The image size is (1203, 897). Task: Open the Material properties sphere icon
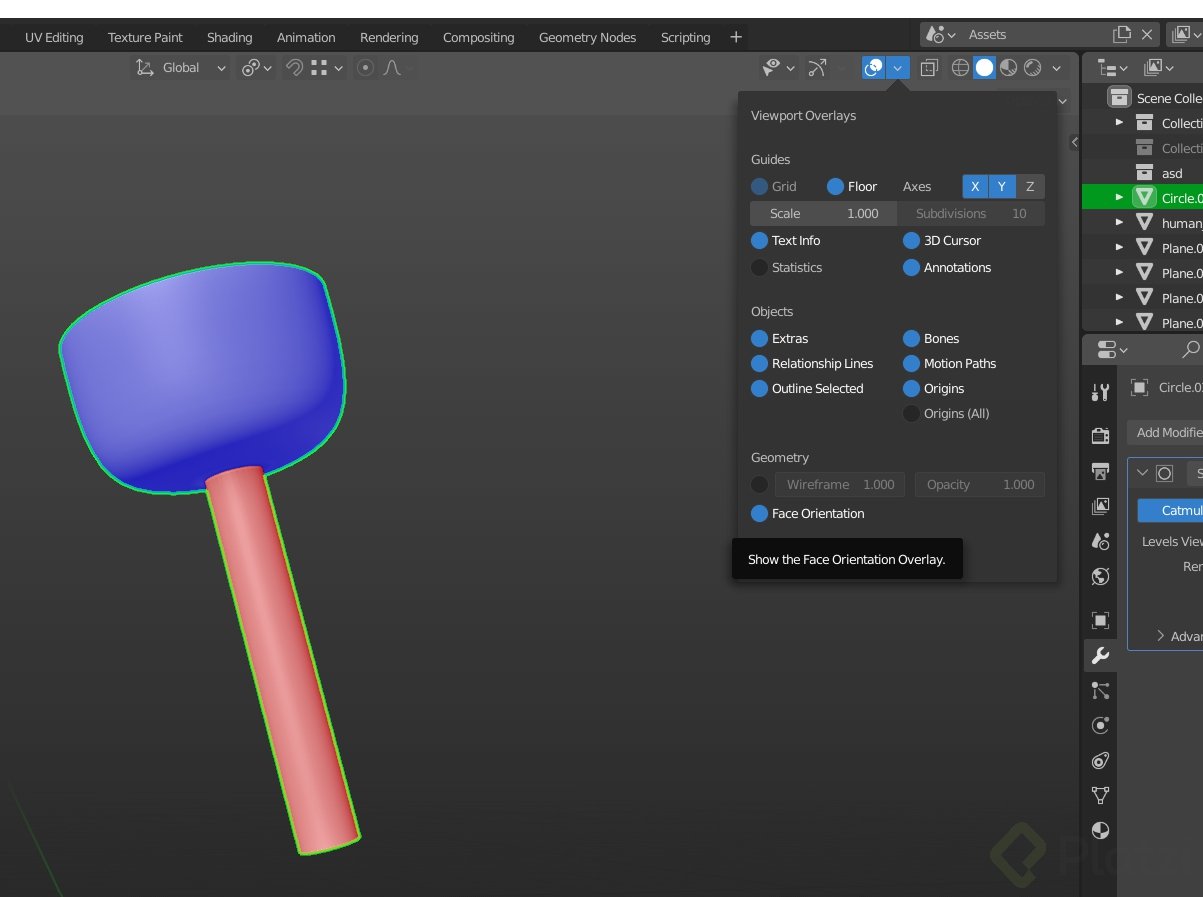click(x=1101, y=830)
